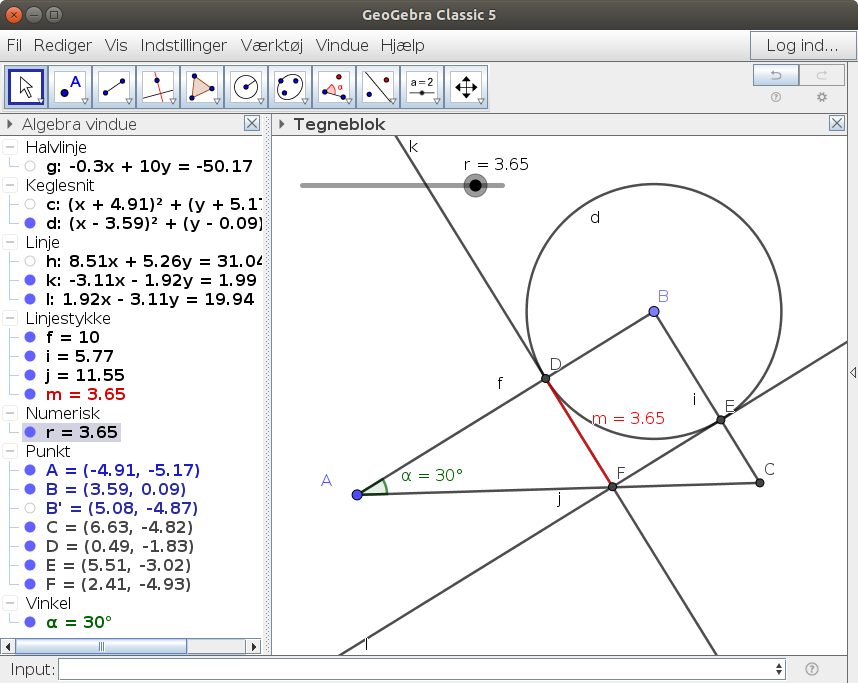The width and height of the screenshot is (858, 683).
Task: Open the Rediger menu
Action: tap(62, 45)
